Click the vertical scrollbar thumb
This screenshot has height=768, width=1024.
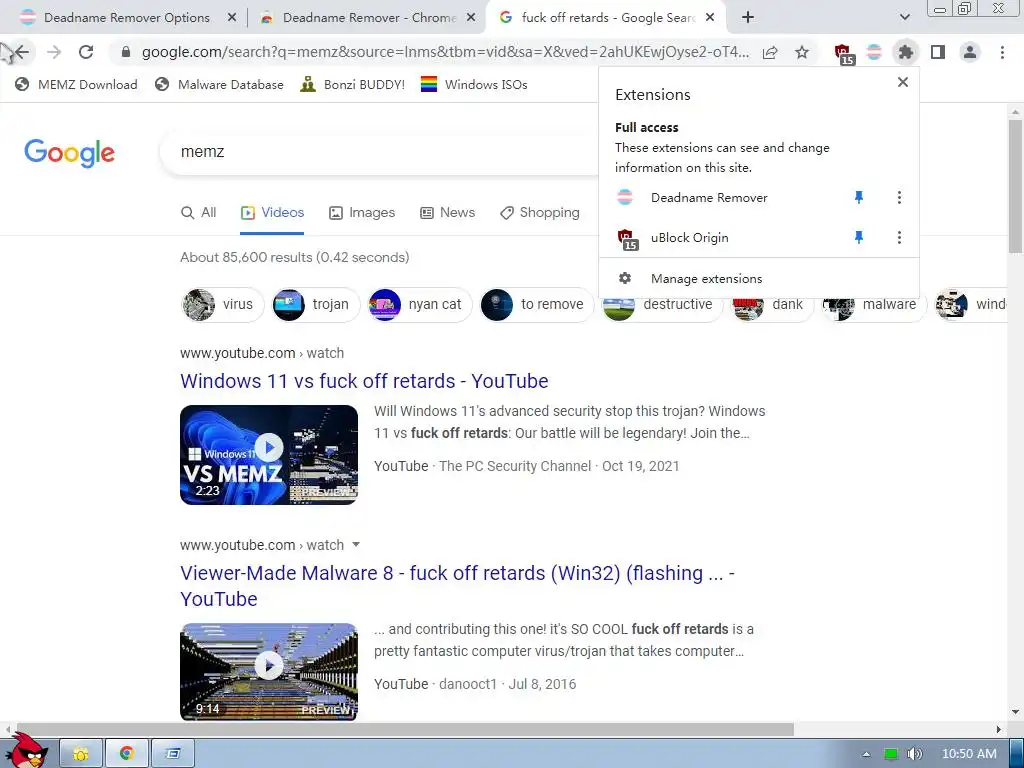point(1016,186)
